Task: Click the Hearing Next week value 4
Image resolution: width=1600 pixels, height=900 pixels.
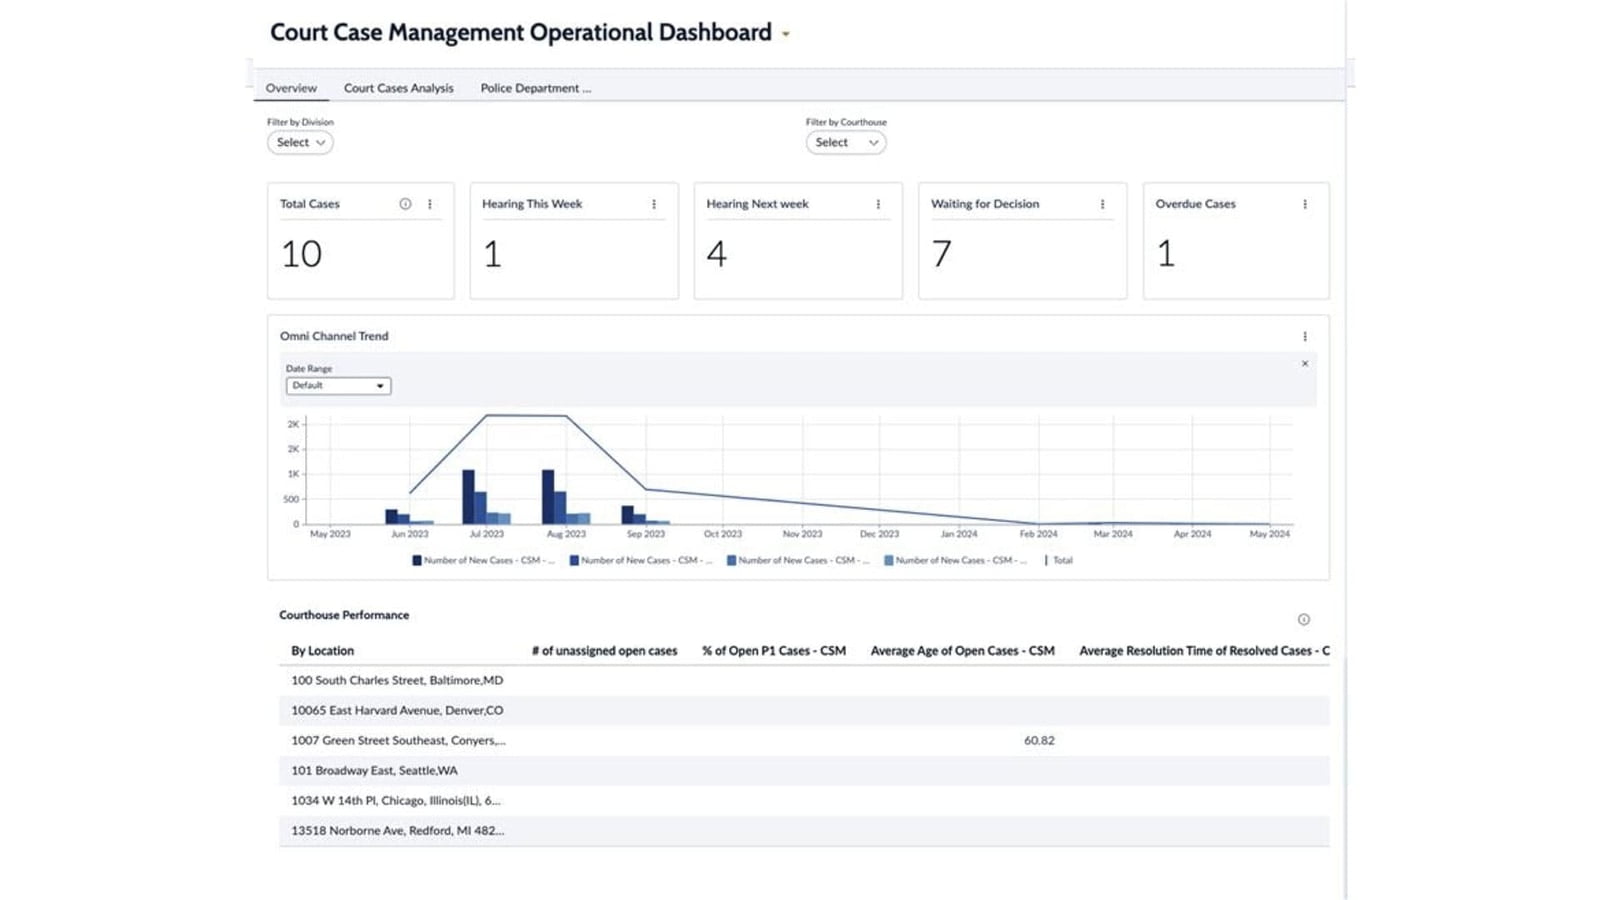Action: (716, 254)
